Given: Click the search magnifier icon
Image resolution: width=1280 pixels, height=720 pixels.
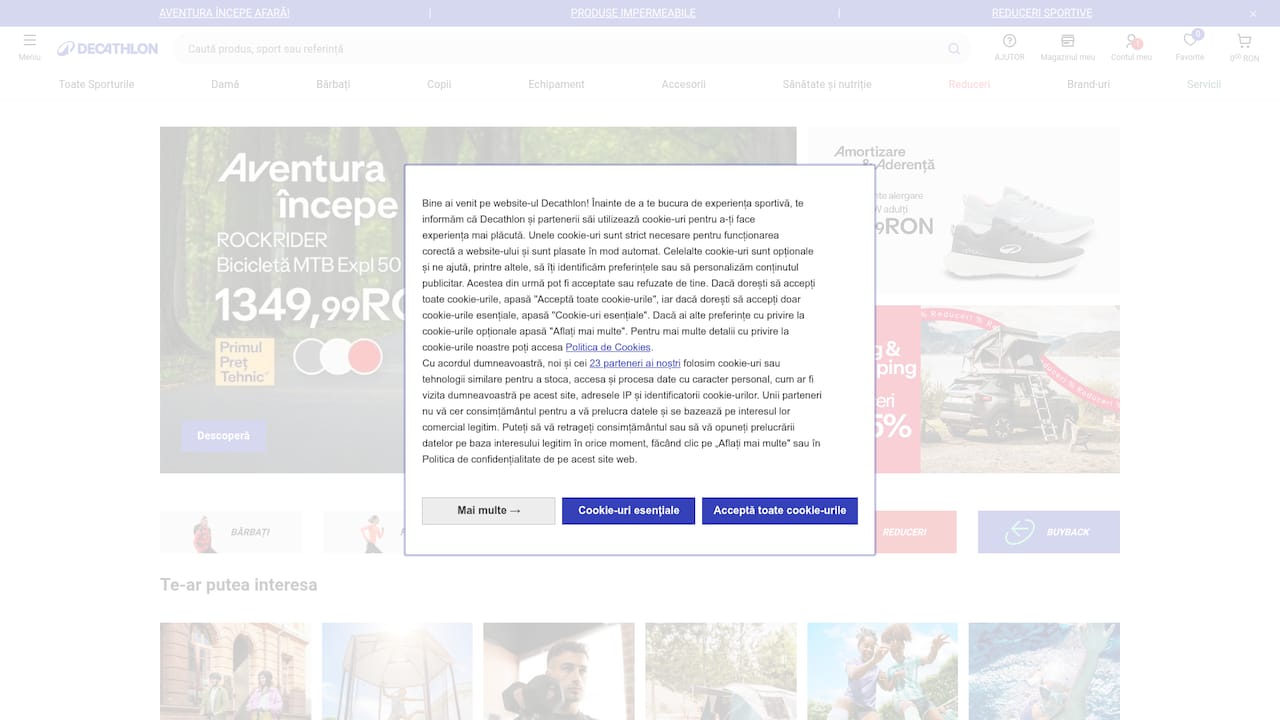Looking at the screenshot, I should (954, 48).
